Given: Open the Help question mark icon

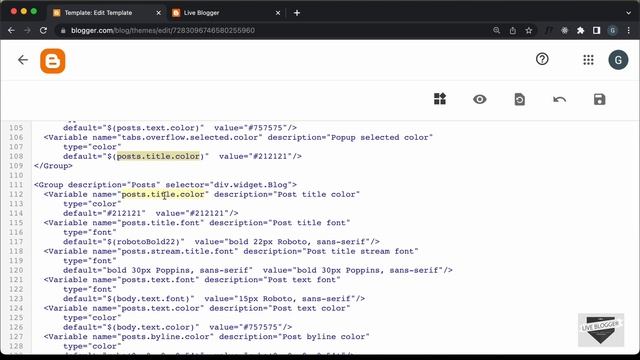Looking at the screenshot, I should (542, 60).
